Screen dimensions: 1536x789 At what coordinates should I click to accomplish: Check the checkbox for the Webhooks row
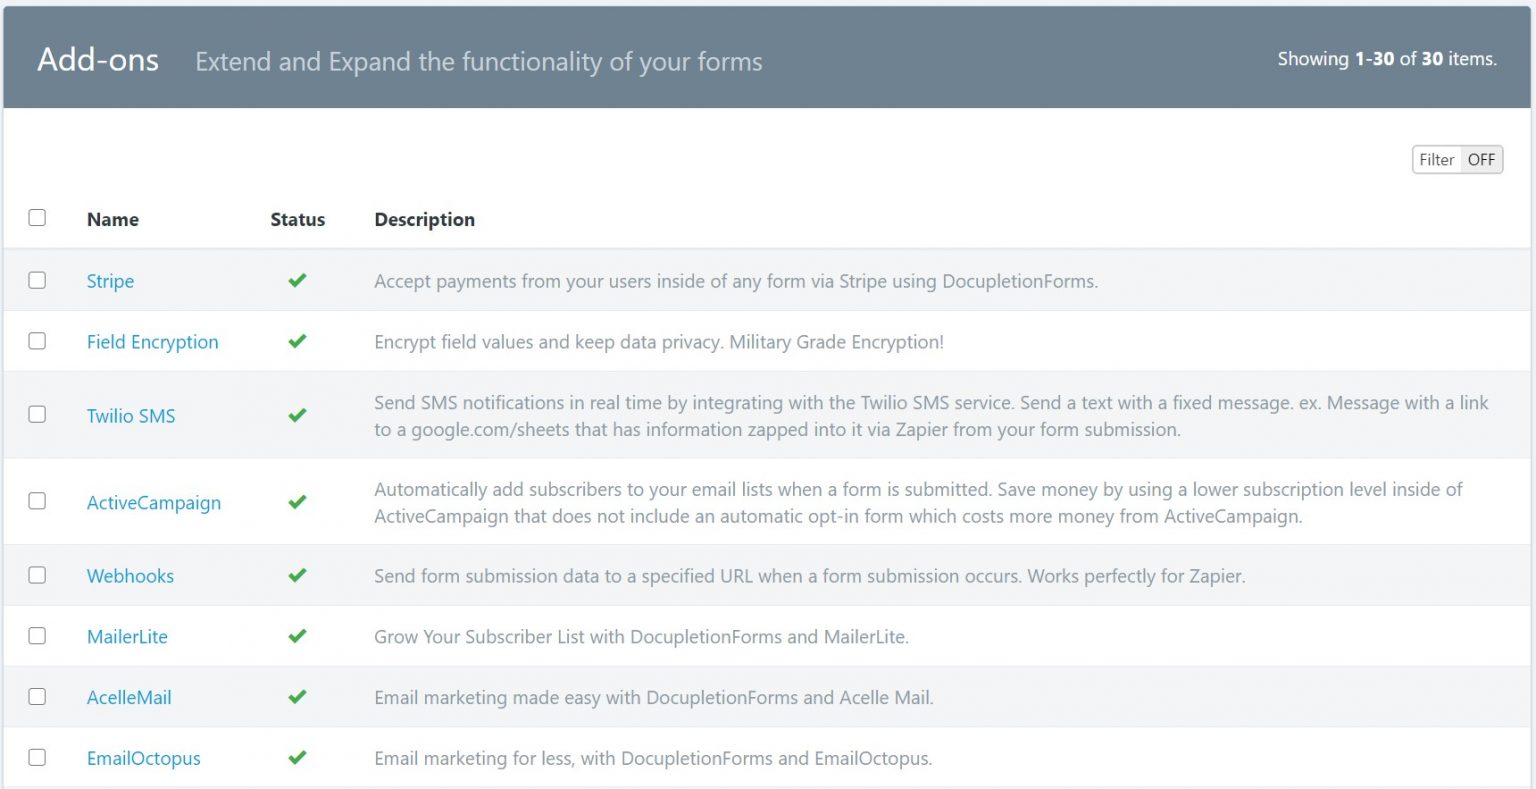[x=37, y=576]
